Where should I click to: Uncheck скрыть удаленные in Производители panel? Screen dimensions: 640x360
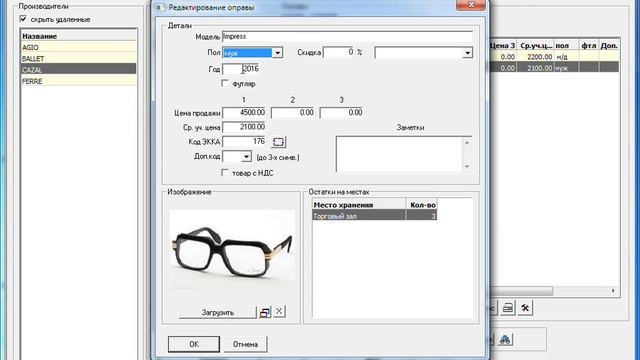[x=23, y=19]
